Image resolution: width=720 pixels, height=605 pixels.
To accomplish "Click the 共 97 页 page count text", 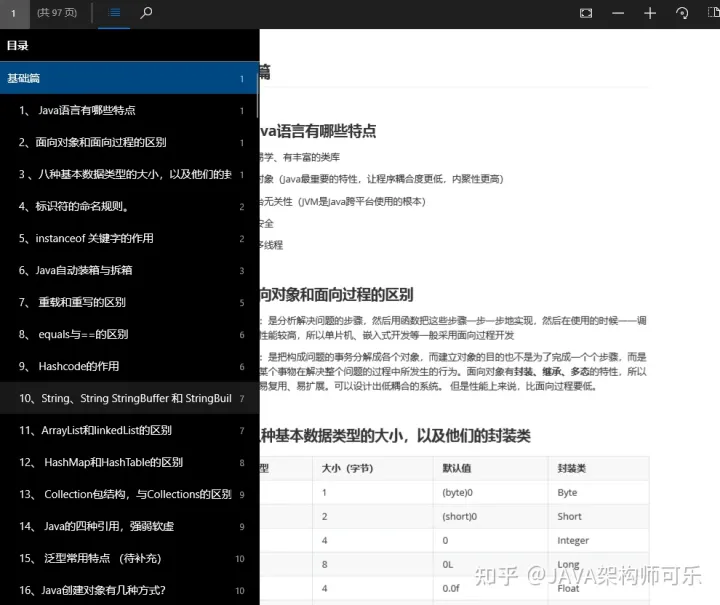I will [x=57, y=13].
